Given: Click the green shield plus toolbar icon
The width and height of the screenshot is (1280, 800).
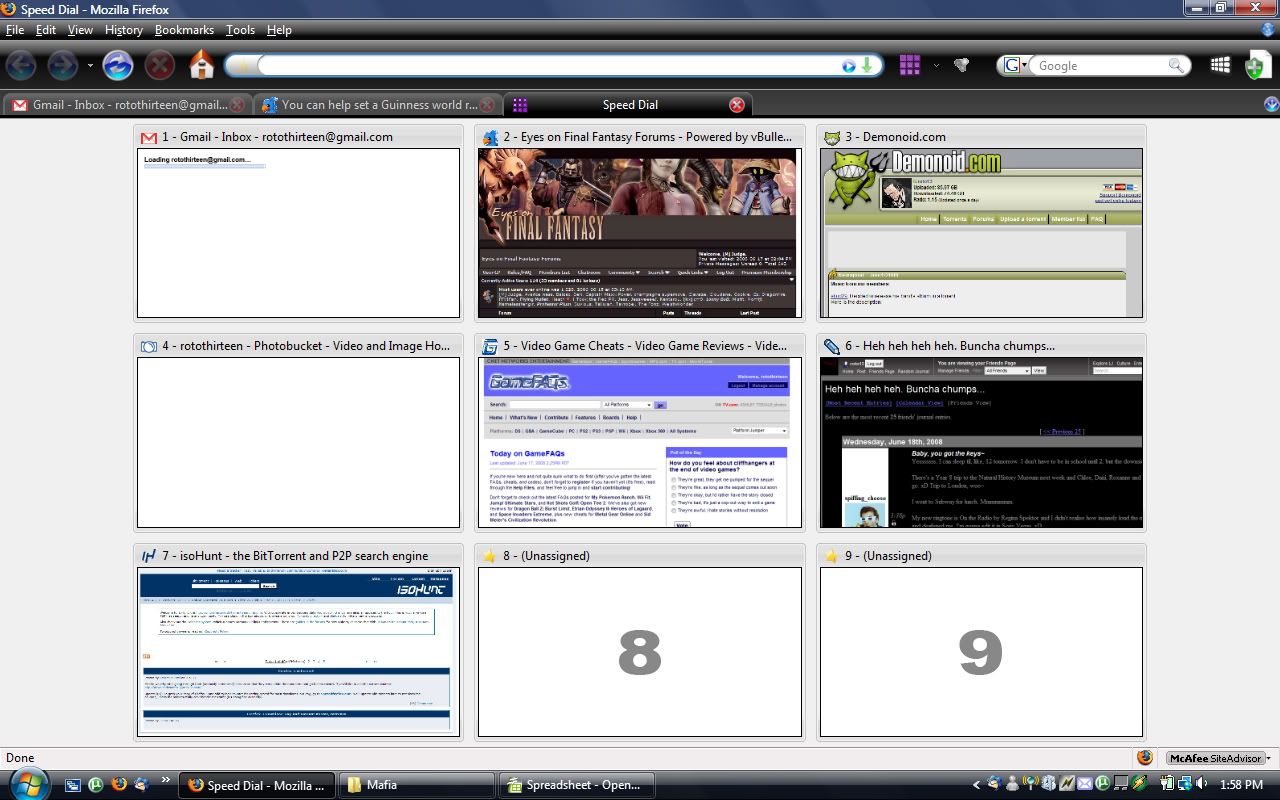Looking at the screenshot, I should click(1256, 66).
